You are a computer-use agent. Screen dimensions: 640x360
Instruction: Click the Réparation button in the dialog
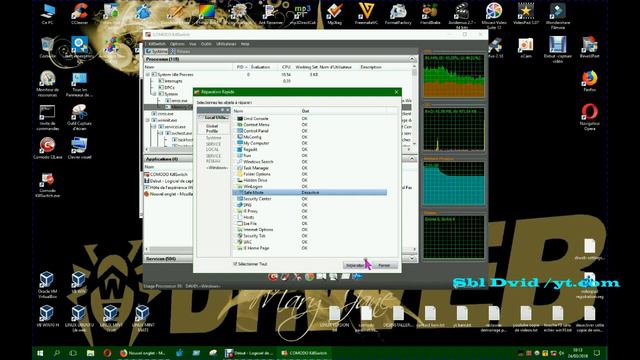tap(355, 265)
